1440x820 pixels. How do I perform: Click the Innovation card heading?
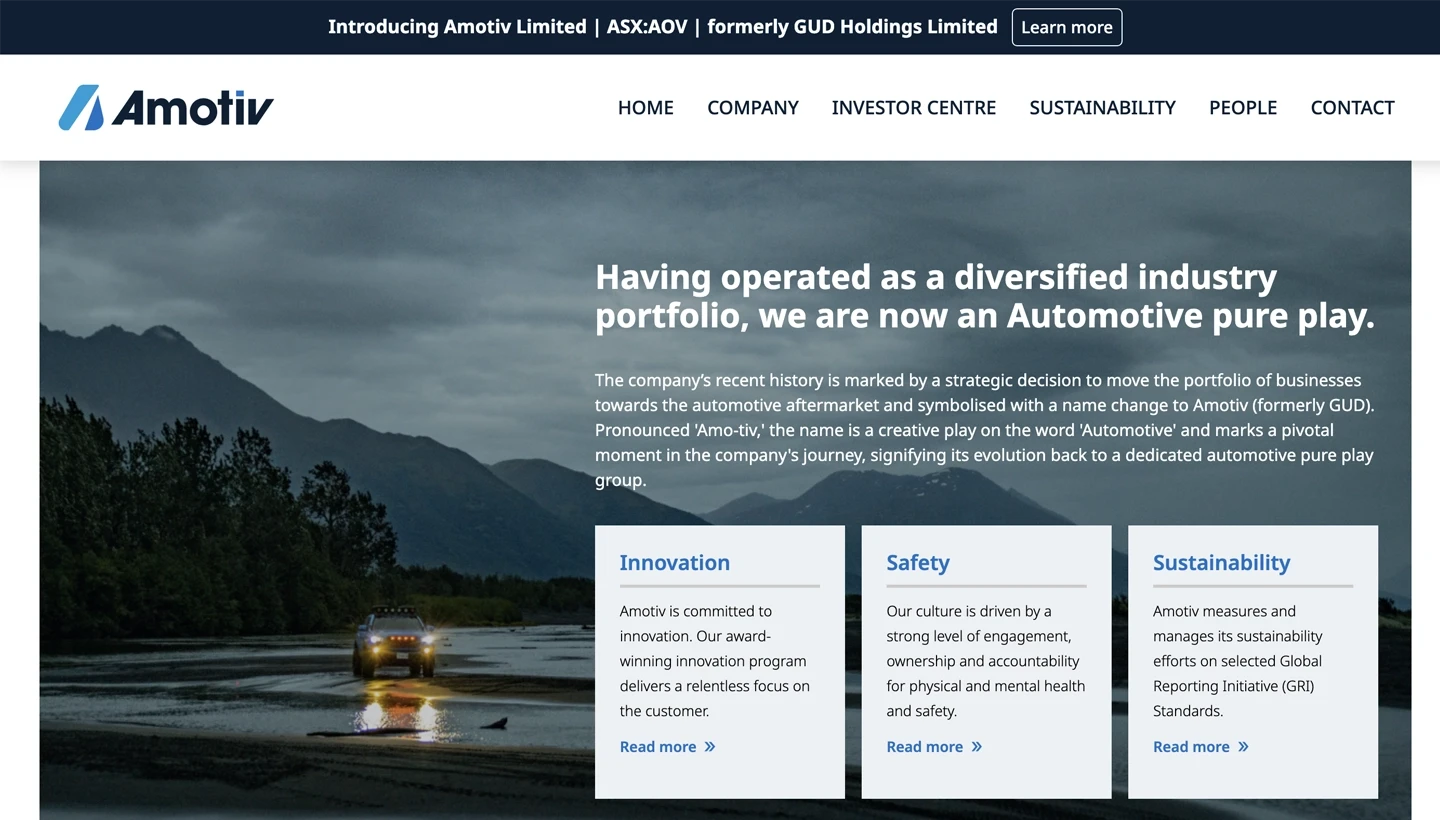coord(675,562)
